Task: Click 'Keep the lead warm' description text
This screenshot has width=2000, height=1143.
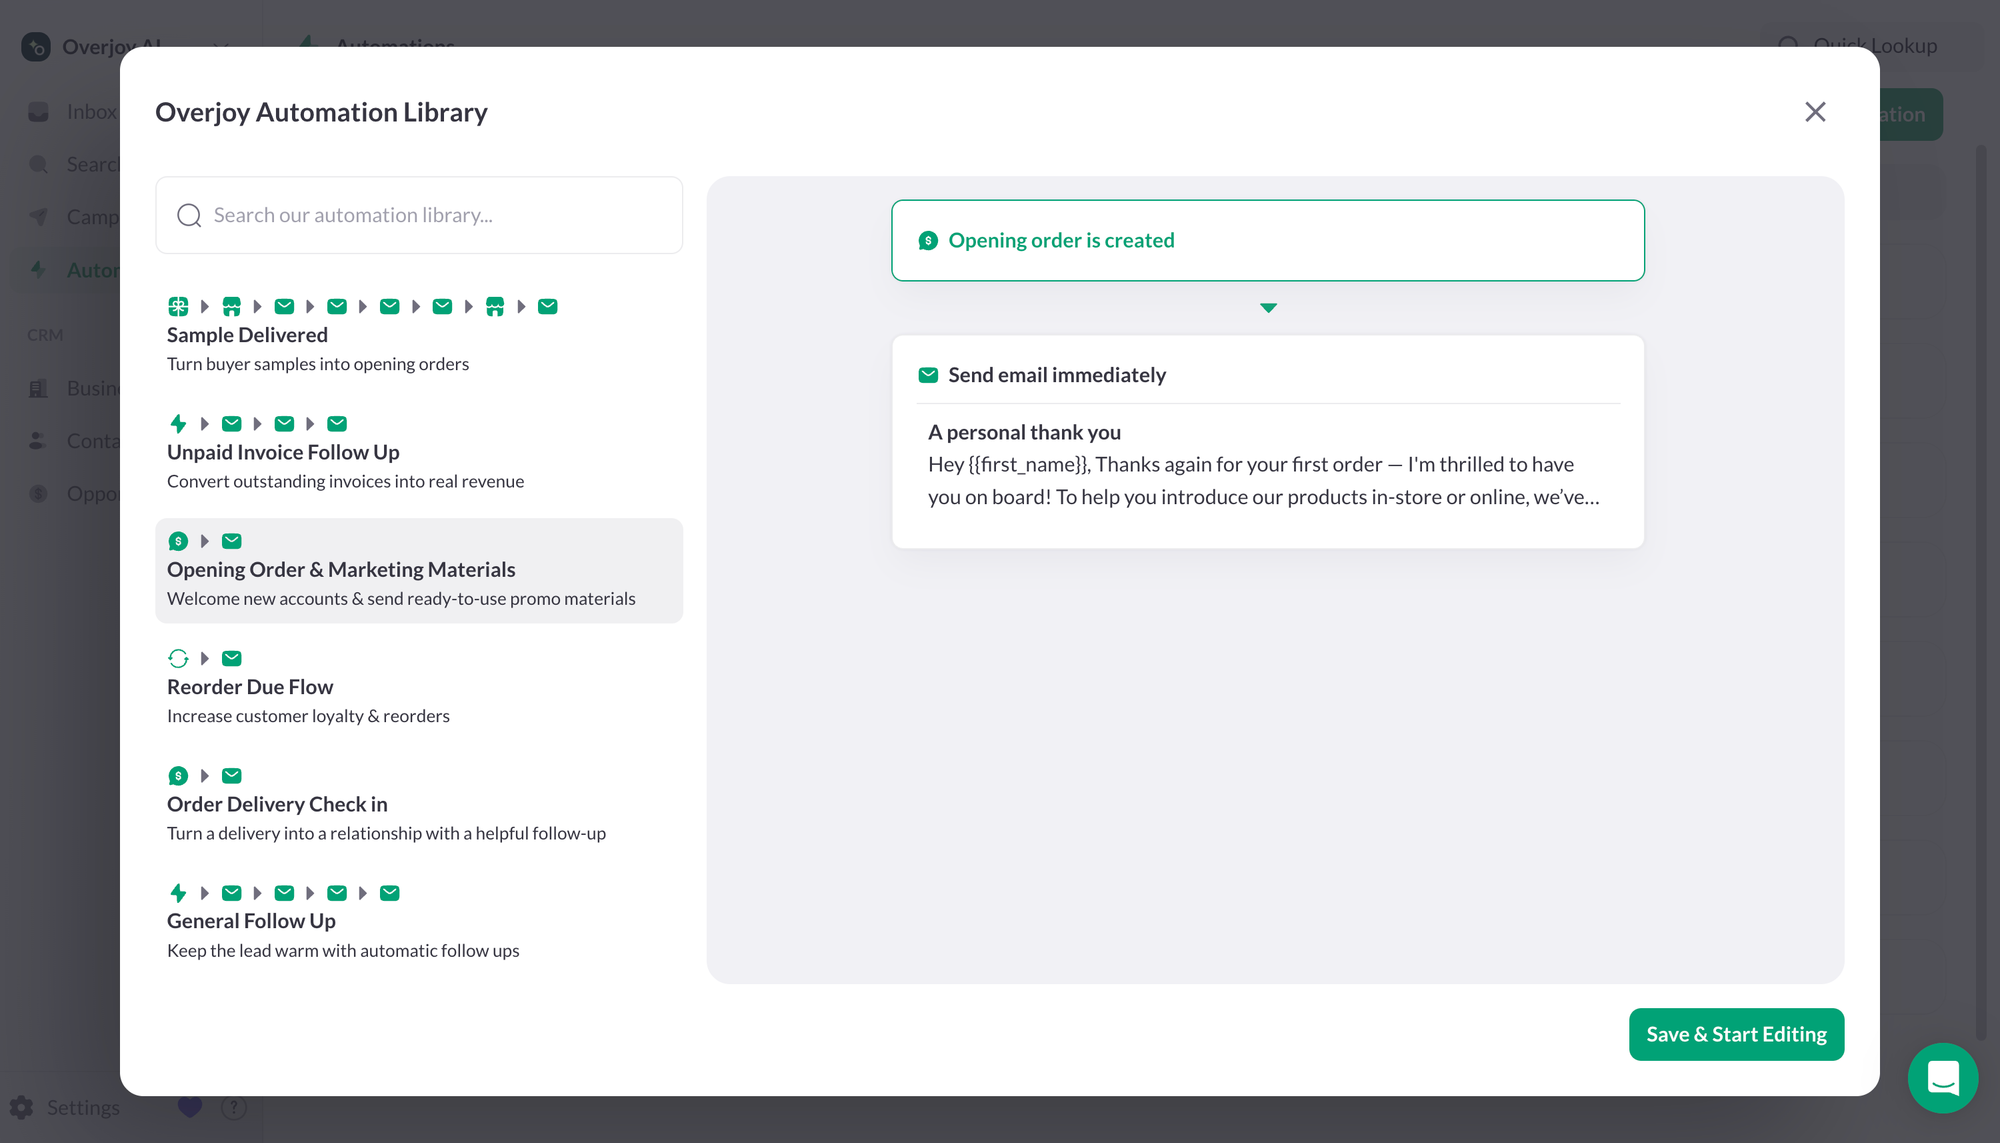Action: coord(343,950)
